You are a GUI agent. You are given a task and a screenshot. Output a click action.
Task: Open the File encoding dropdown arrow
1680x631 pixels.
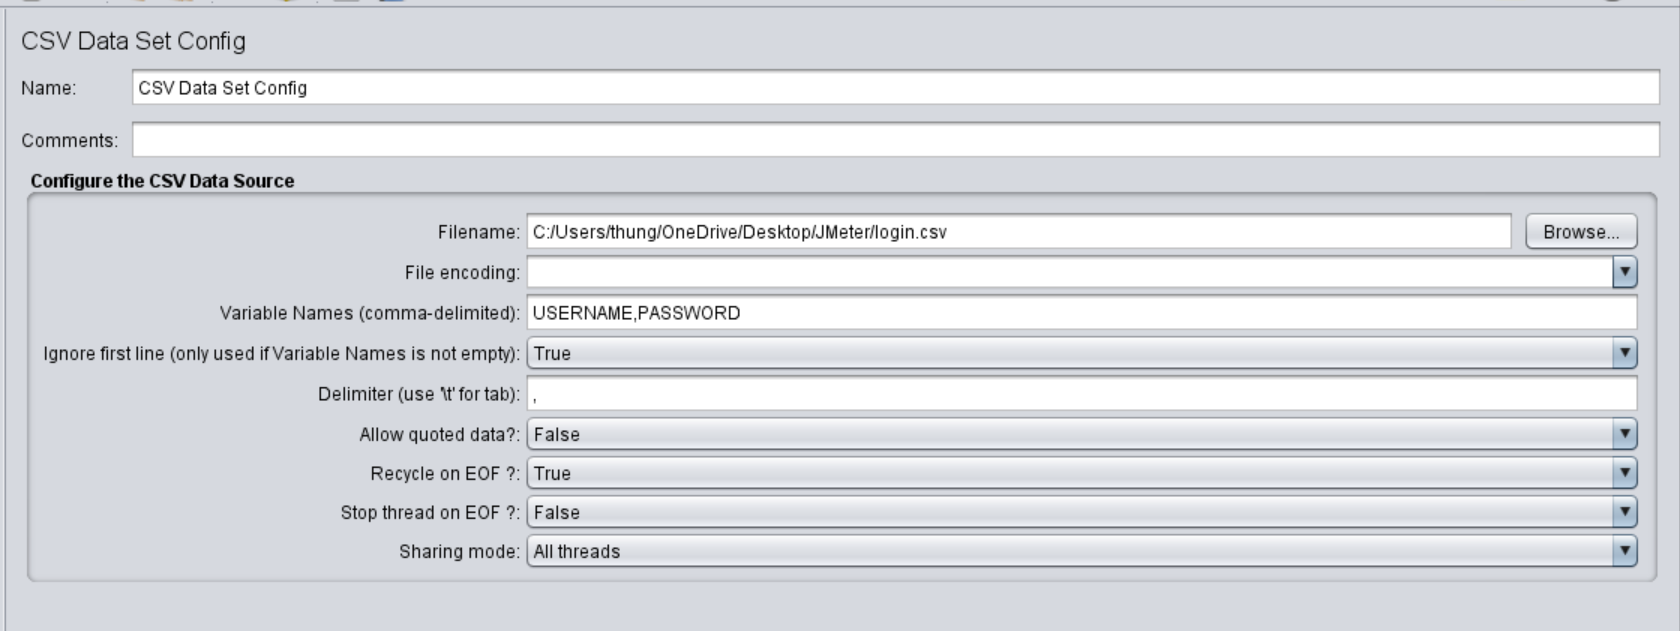pos(1624,272)
